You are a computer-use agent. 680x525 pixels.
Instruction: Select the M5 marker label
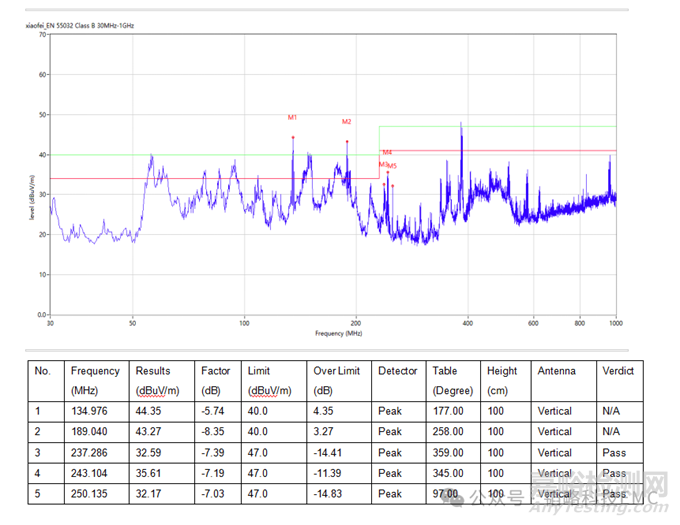392,166
